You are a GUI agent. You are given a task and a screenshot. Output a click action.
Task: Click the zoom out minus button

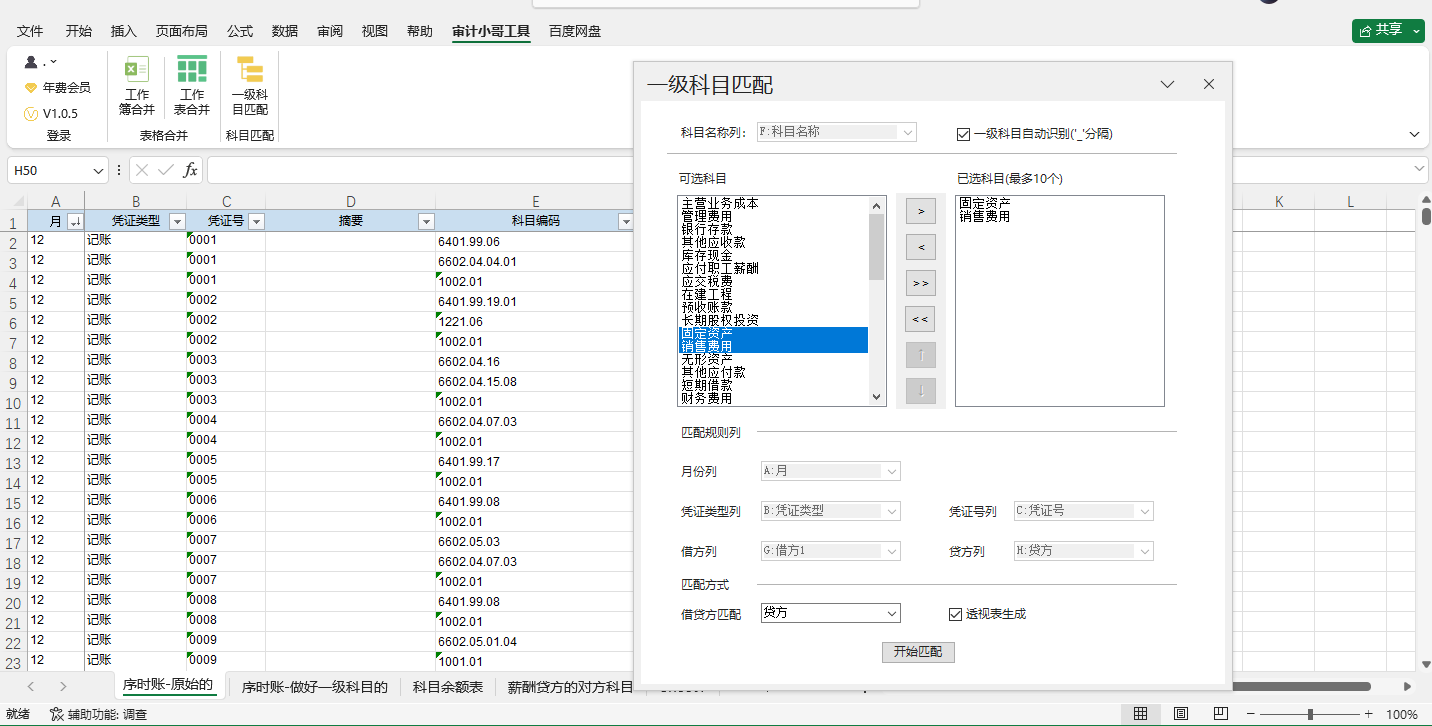(1252, 714)
